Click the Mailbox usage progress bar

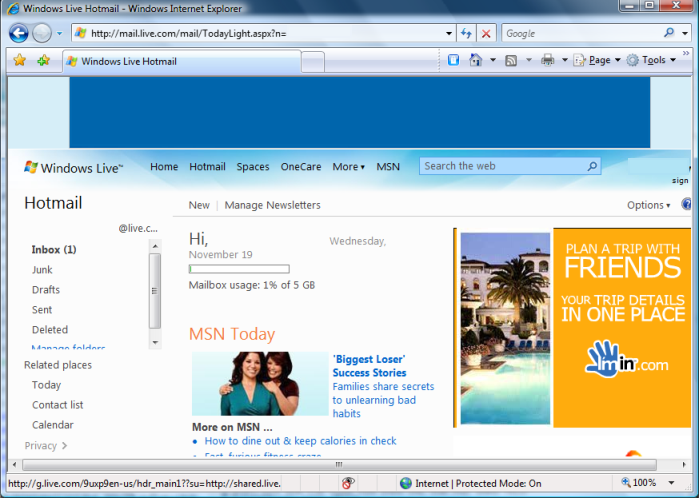(239, 269)
